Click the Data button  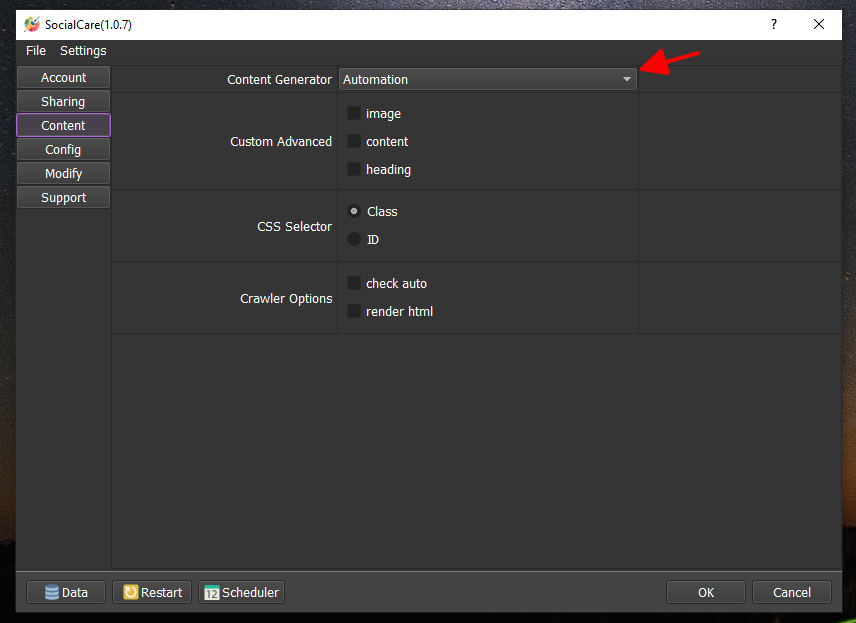(66, 592)
